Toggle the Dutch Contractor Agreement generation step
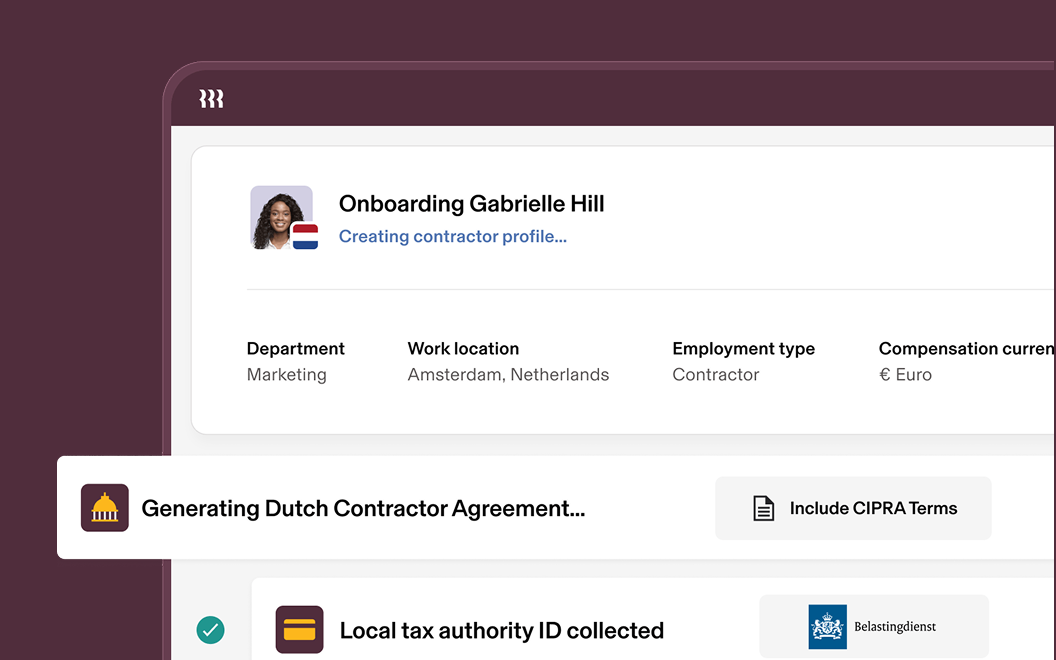This screenshot has height=660, width=1056. click(x=365, y=508)
